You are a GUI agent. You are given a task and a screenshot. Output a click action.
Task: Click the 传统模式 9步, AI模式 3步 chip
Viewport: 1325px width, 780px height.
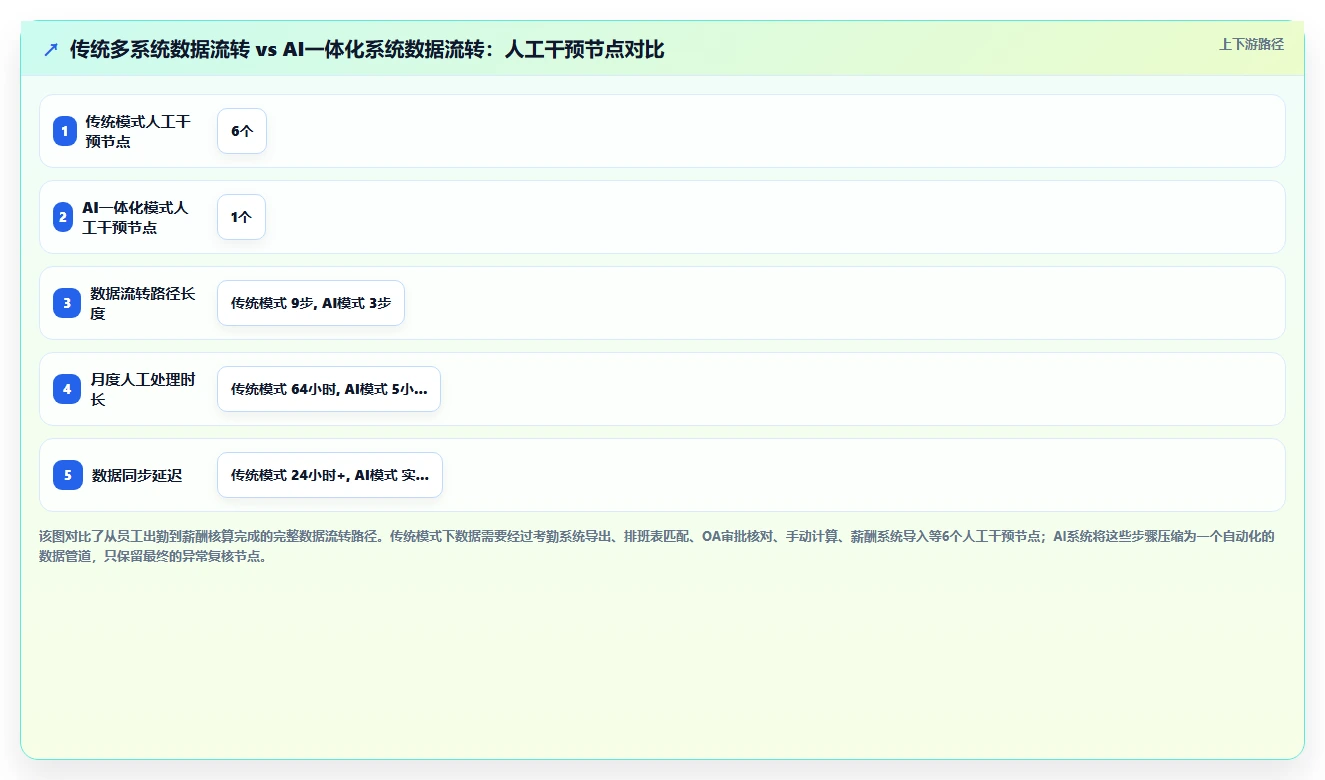[x=311, y=303]
